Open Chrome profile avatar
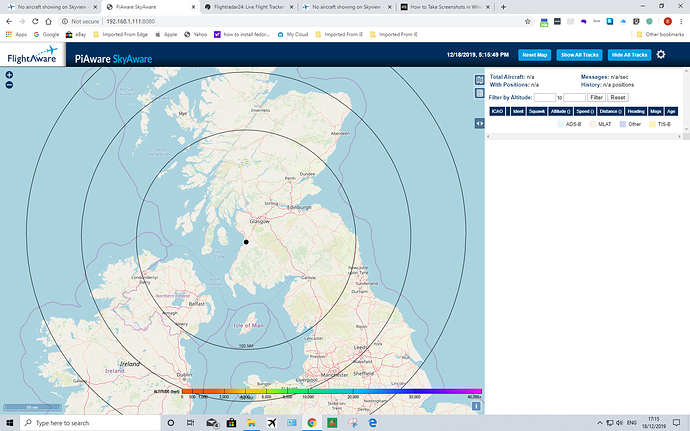Image resolution: width=690 pixels, height=431 pixels. pyautogui.click(x=667, y=21)
